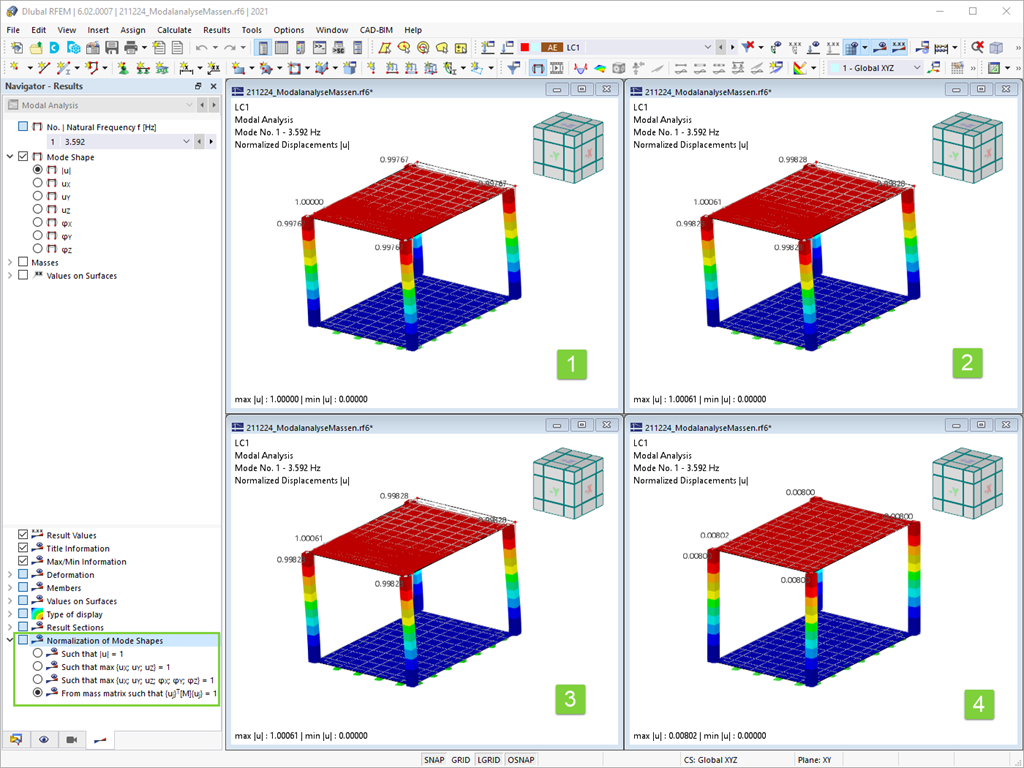Open the camera view tab in navigator panel

pos(72,740)
